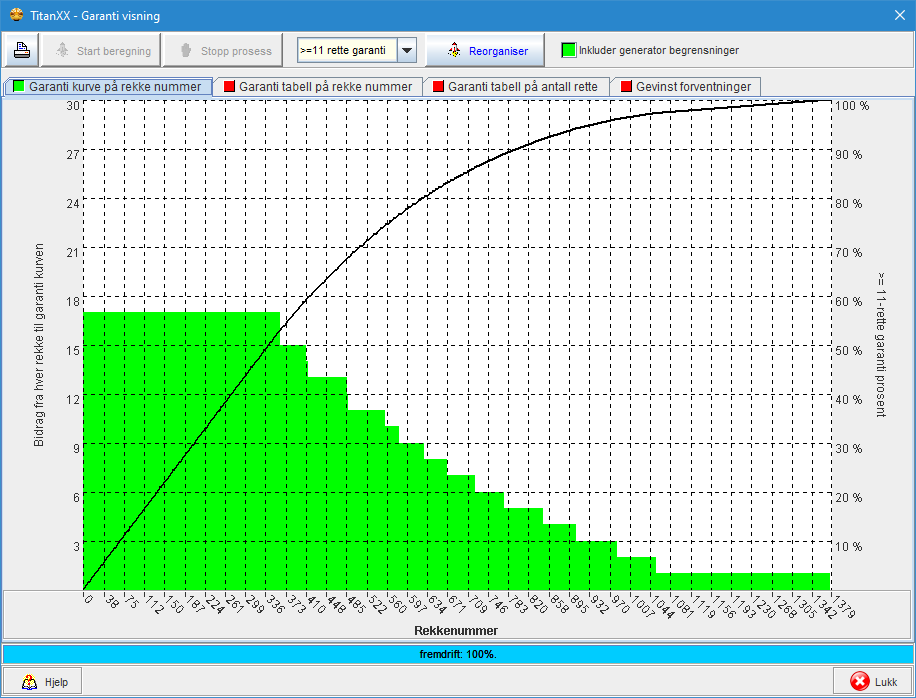The image size is (916, 698).
Task: Click the 30 value on left axis
Action: pyautogui.click(x=72, y=106)
